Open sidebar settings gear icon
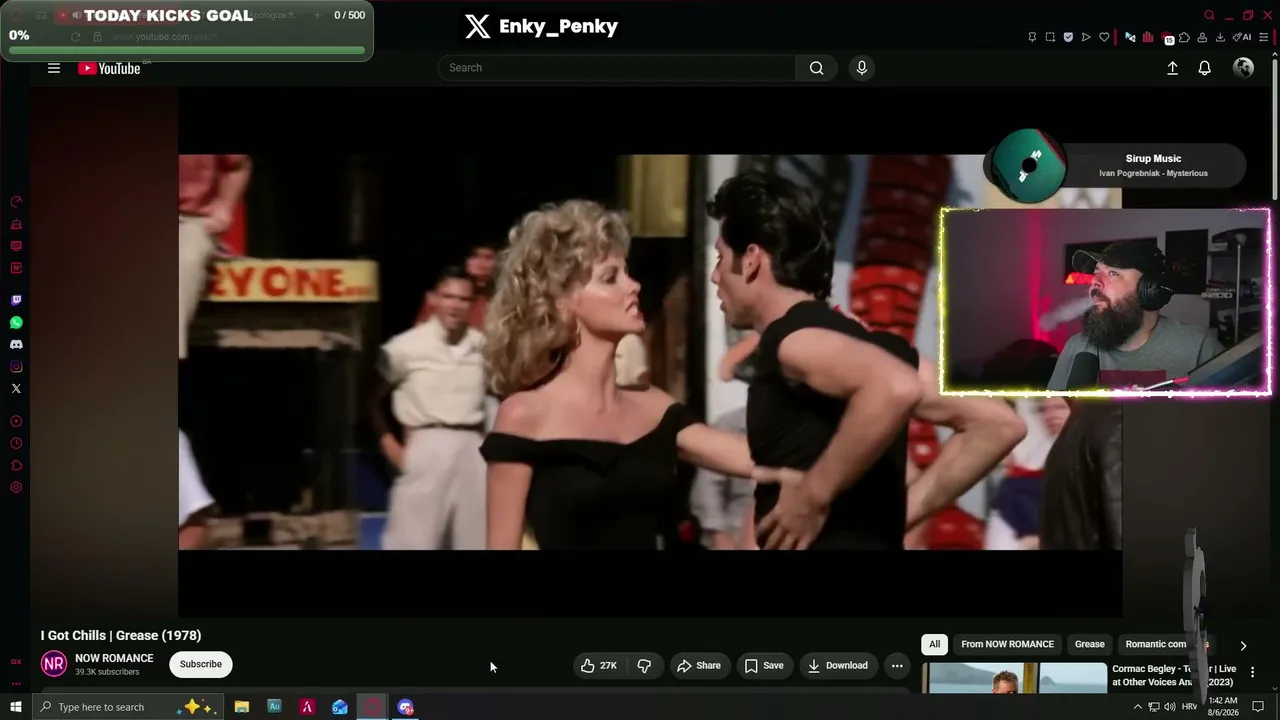Viewport: 1280px width, 720px height. (16, 487)
